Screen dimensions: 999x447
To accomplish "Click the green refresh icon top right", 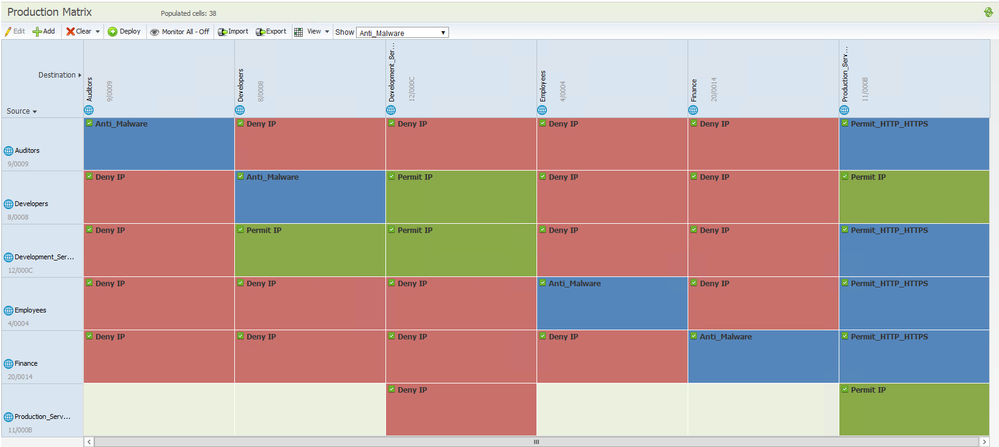I will (988, 11).
